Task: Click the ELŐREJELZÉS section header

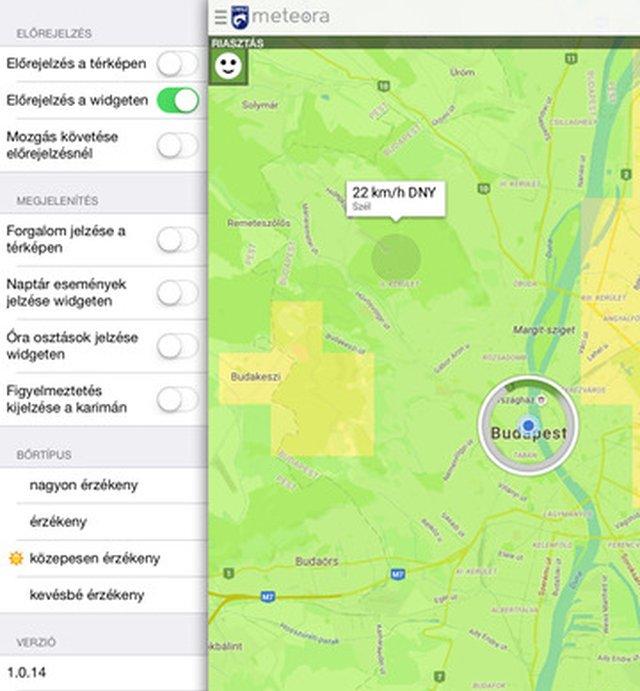Action: (54, 33)
